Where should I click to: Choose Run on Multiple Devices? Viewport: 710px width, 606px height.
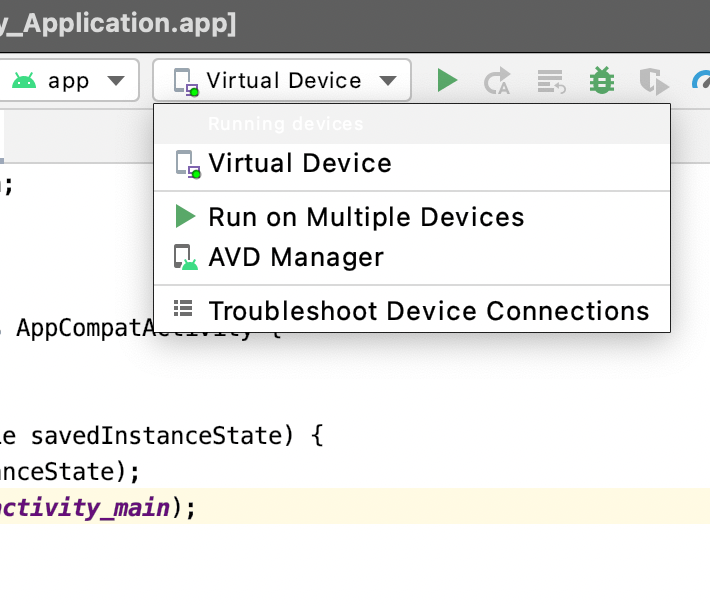[412, 217]
